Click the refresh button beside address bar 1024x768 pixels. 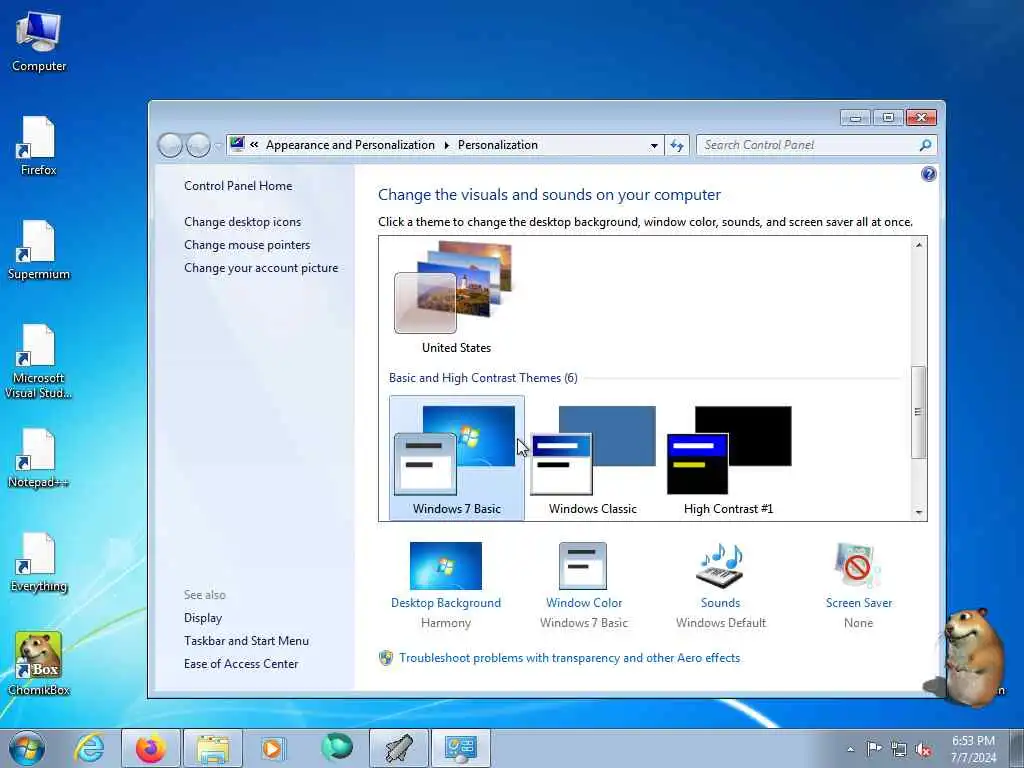(x=677, y=145)
